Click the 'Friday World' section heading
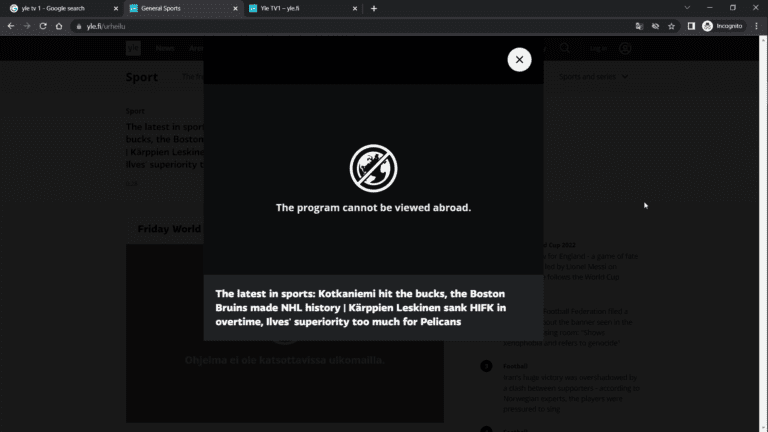The width and height of the screenshot is (768, 432). (x=169, y=229)
